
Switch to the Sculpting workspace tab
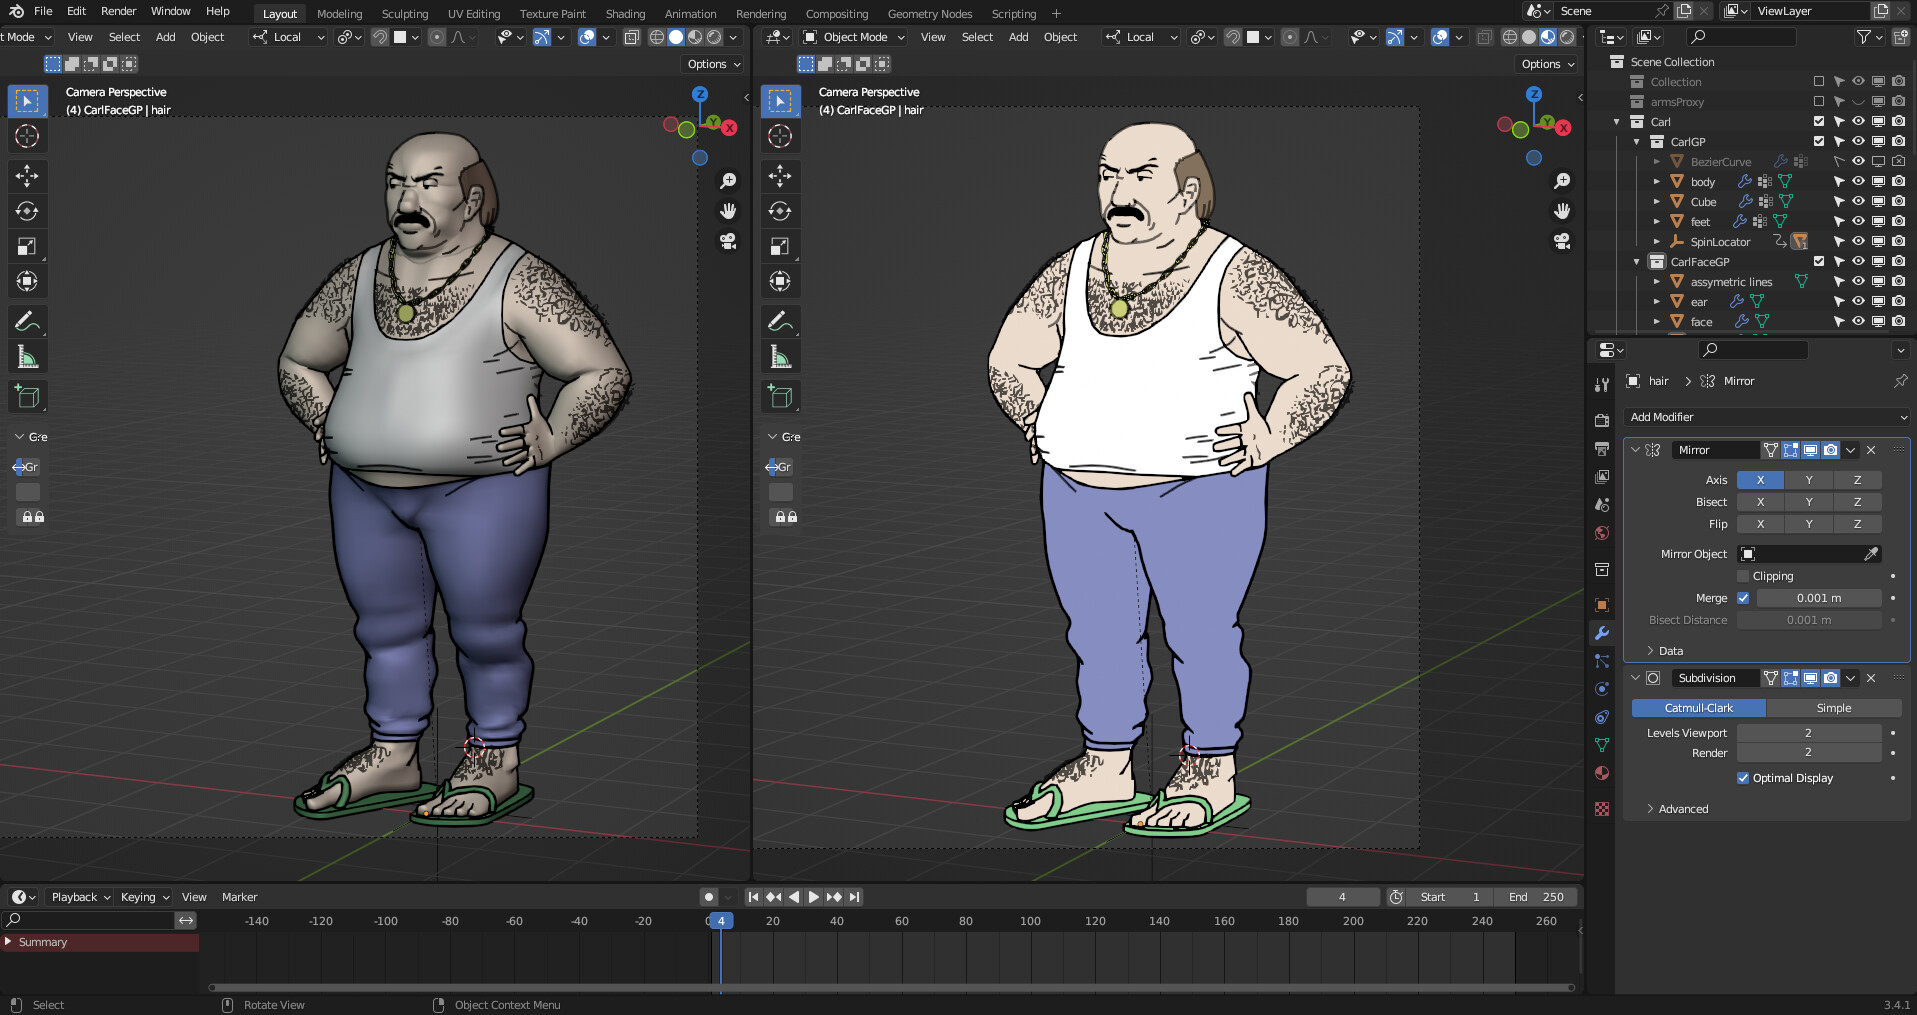coord(404,14)
